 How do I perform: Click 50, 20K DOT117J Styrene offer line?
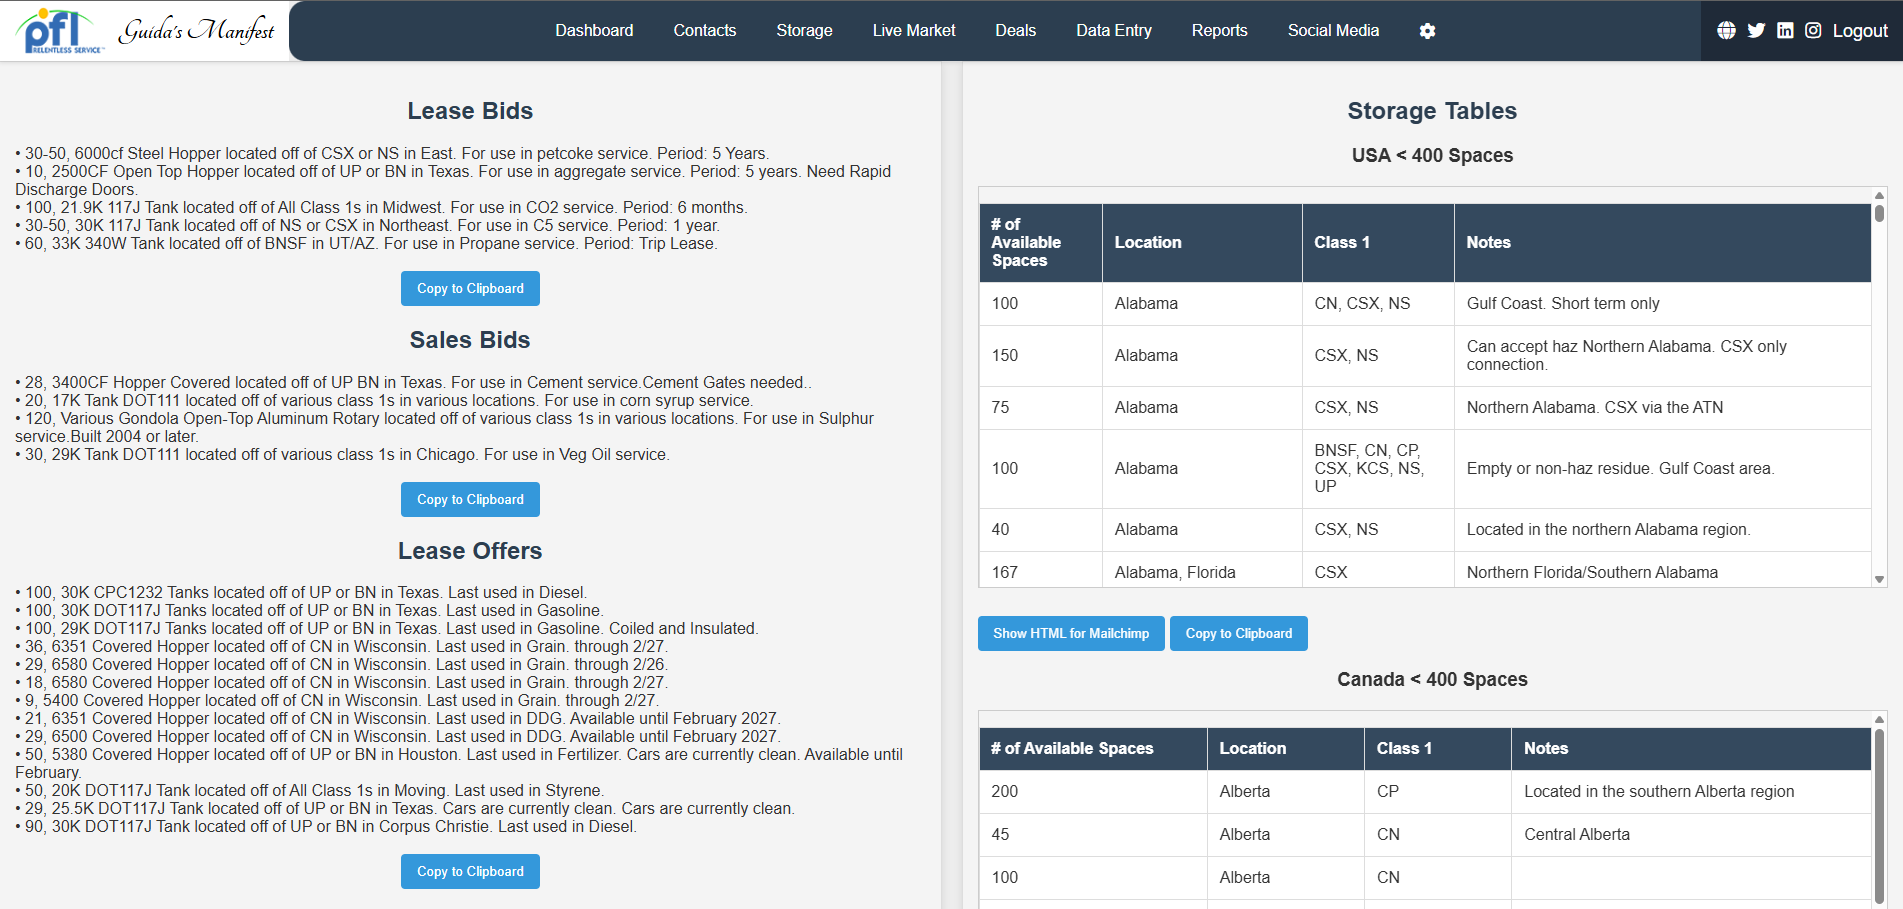click(x=310, y=791)
